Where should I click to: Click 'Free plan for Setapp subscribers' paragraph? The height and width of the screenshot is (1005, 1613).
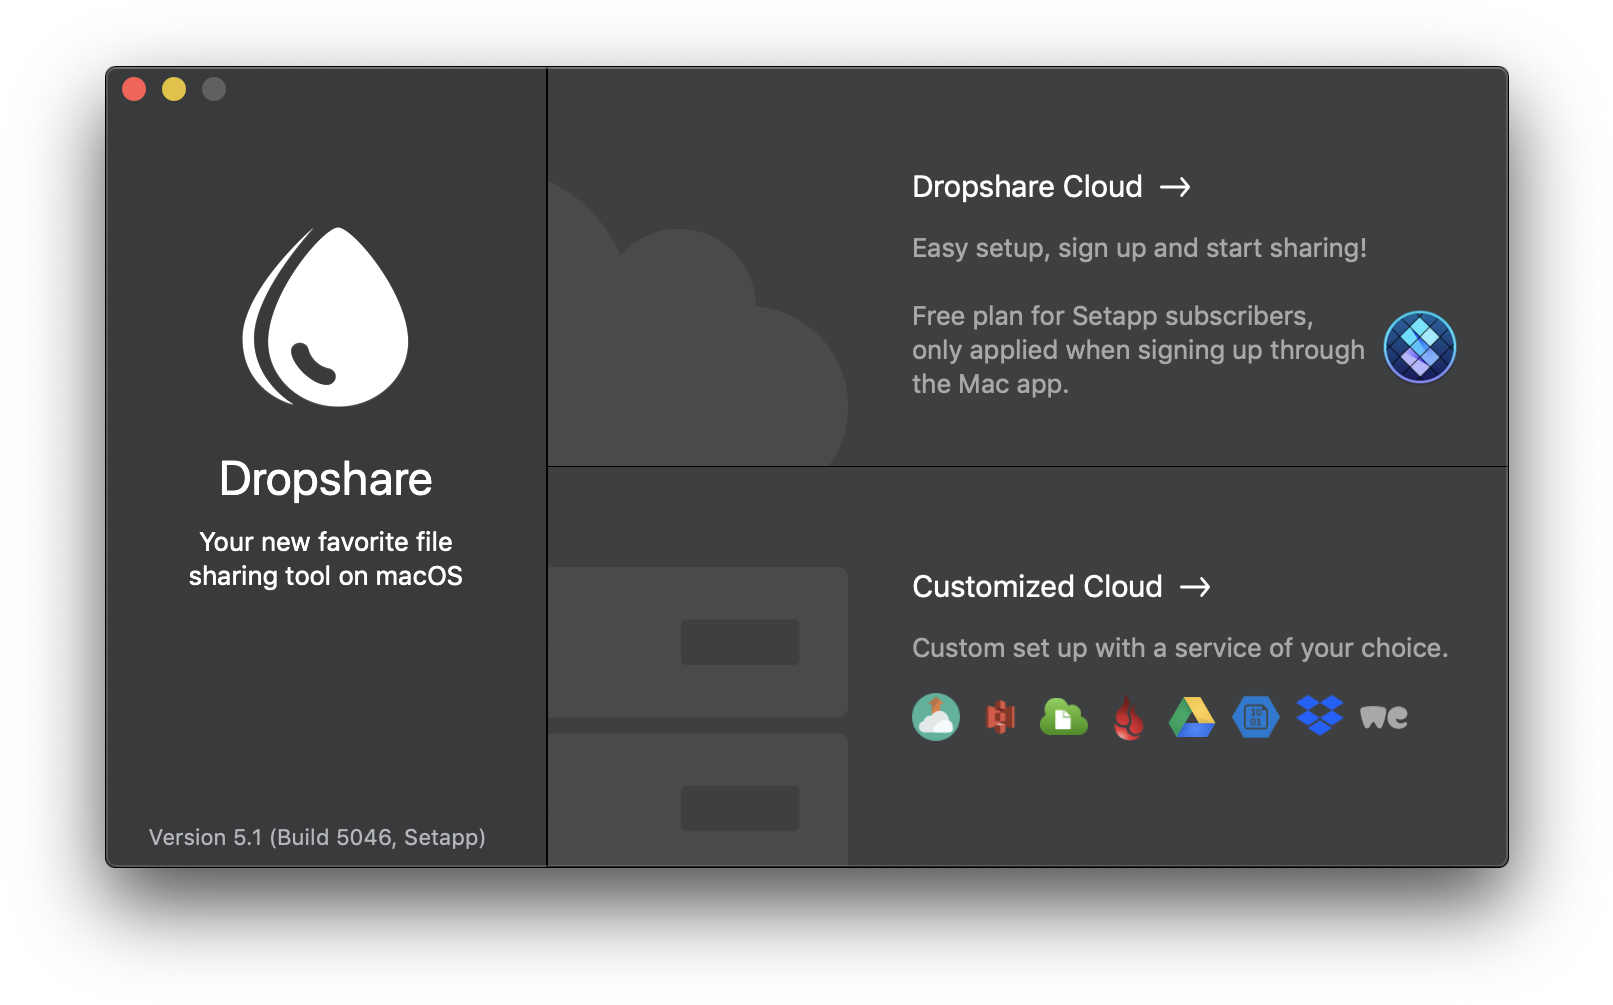[x=1138, y=350]
